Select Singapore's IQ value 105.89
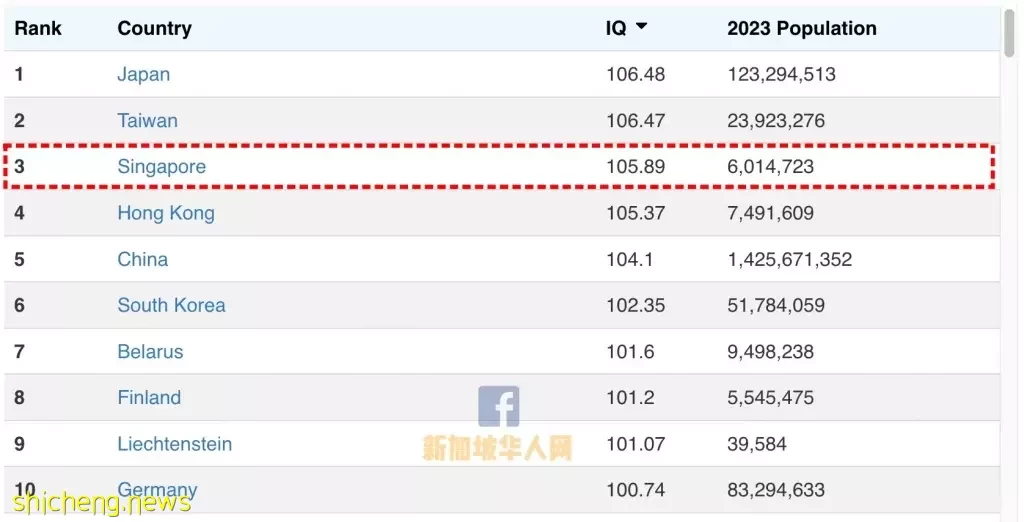The width and height of the screenshot is (1024, 522). pos(635,167)
